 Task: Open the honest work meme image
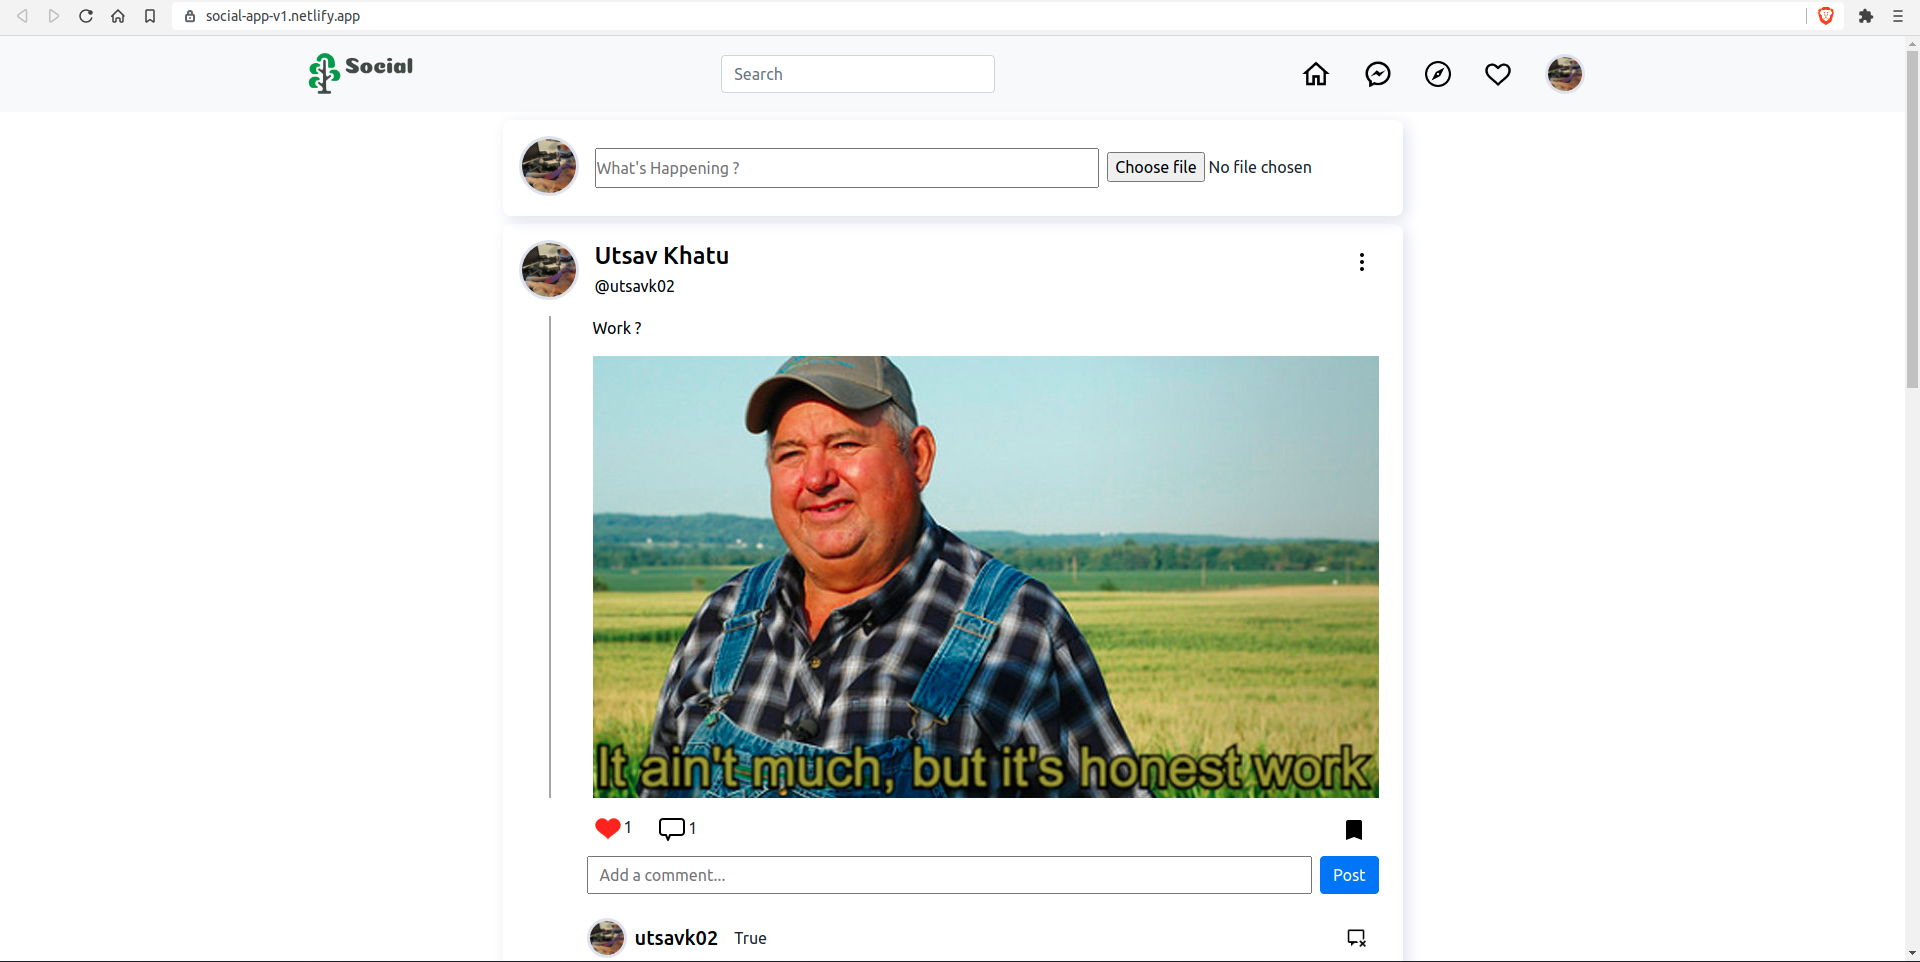(986, 577)
